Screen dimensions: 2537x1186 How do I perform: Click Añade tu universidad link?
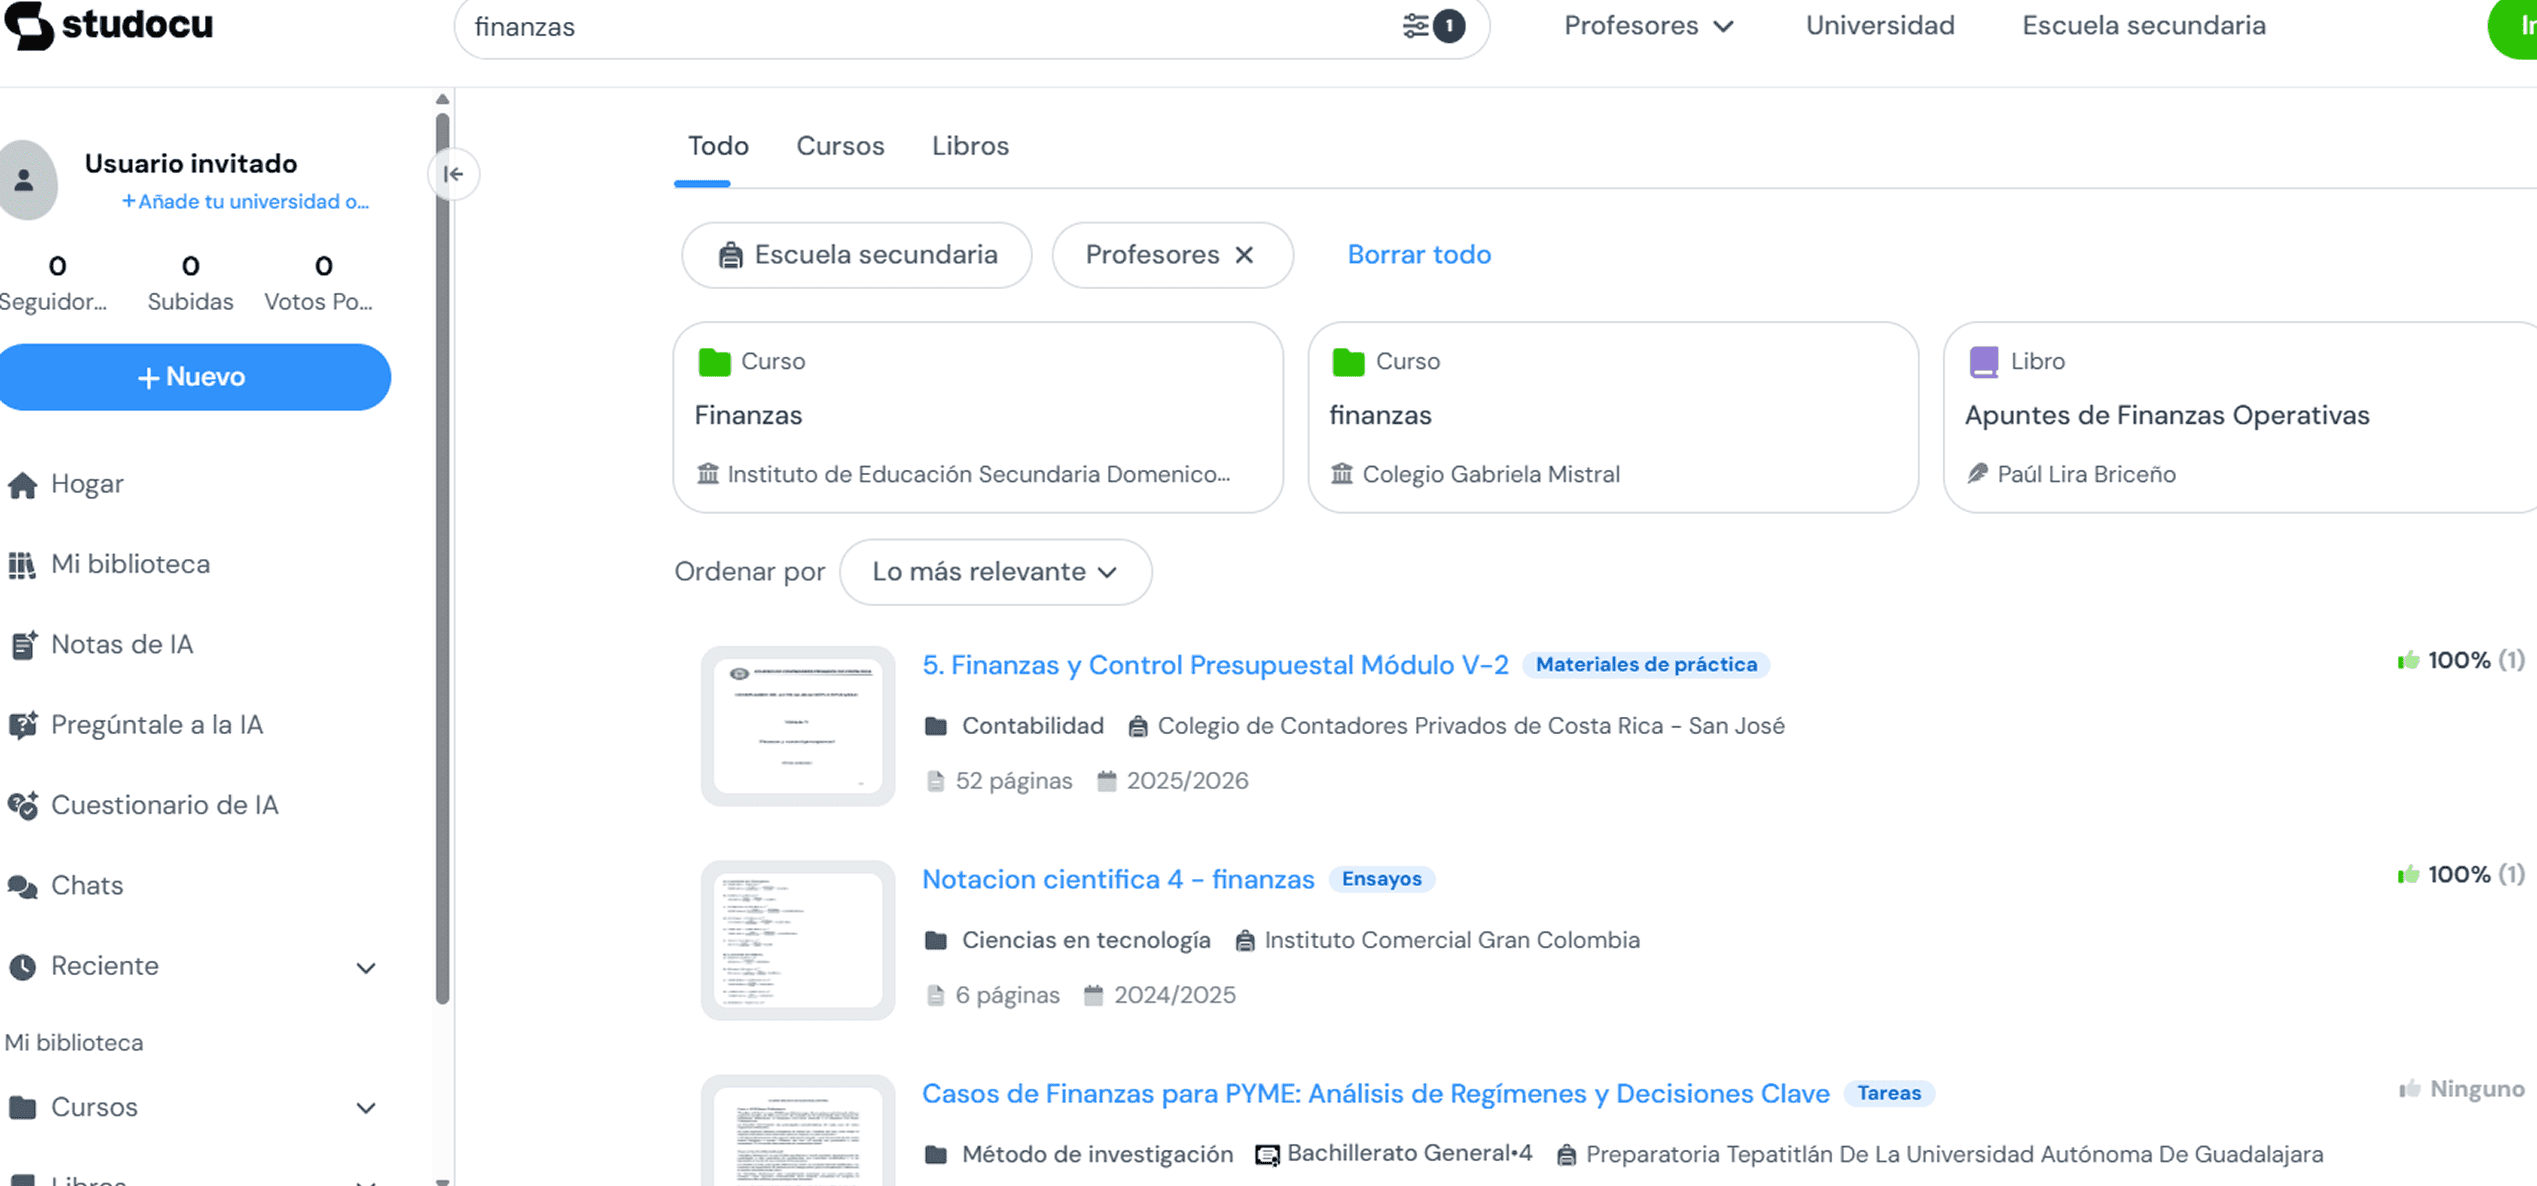(x=246, y=202)
